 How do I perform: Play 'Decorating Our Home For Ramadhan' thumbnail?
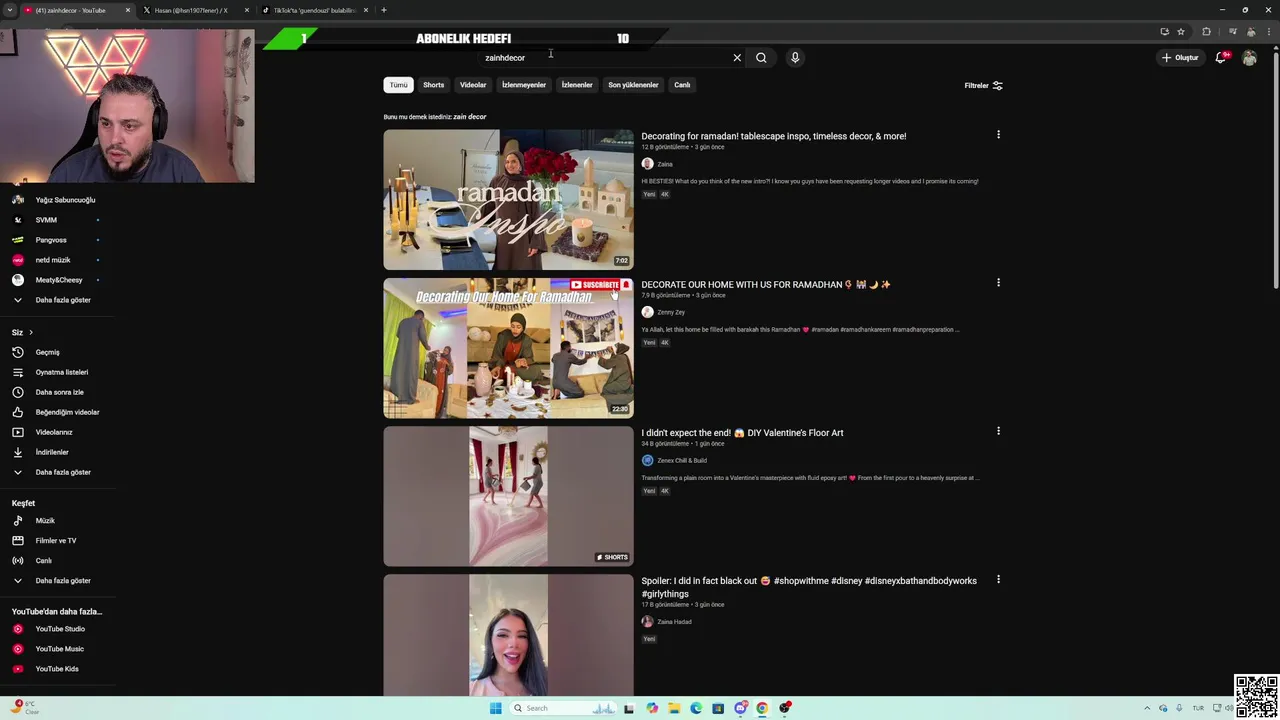point(508,348)
